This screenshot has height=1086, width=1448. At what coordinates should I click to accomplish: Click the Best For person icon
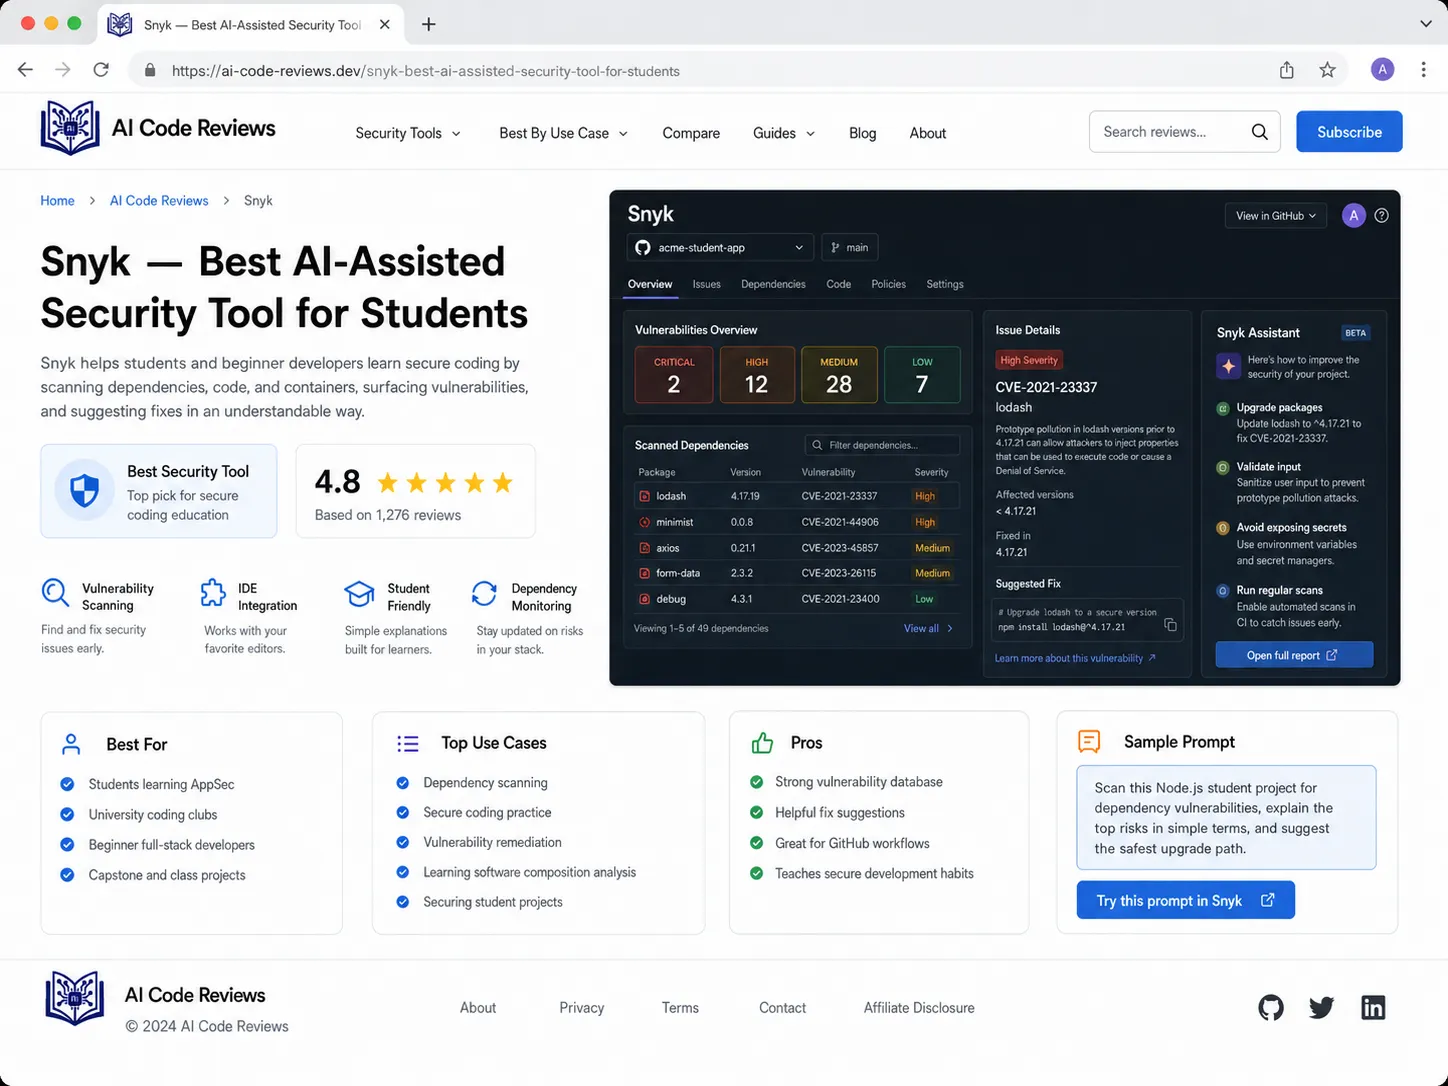coord(71,744)
